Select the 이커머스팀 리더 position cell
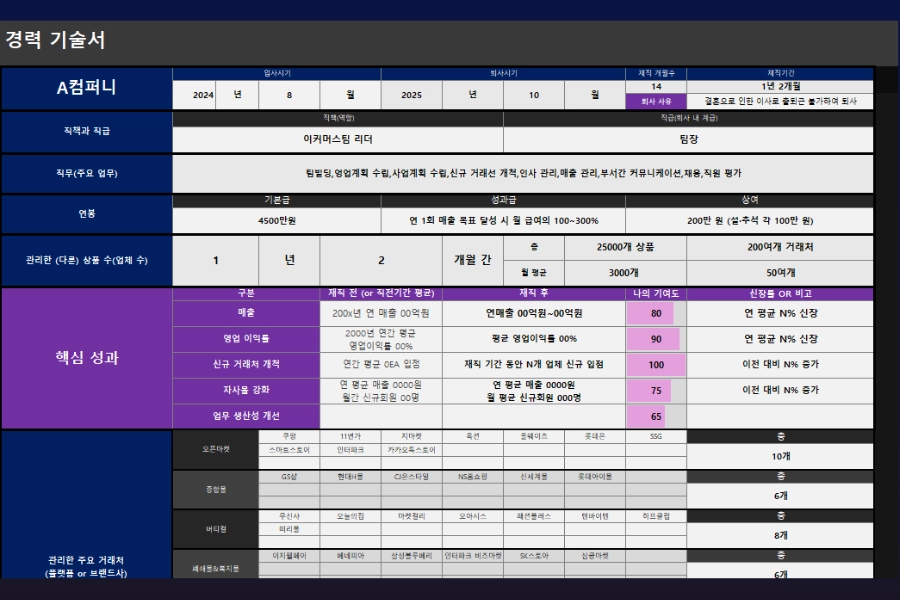Viewport: 900px width, 600px height. tap(338, 140)
